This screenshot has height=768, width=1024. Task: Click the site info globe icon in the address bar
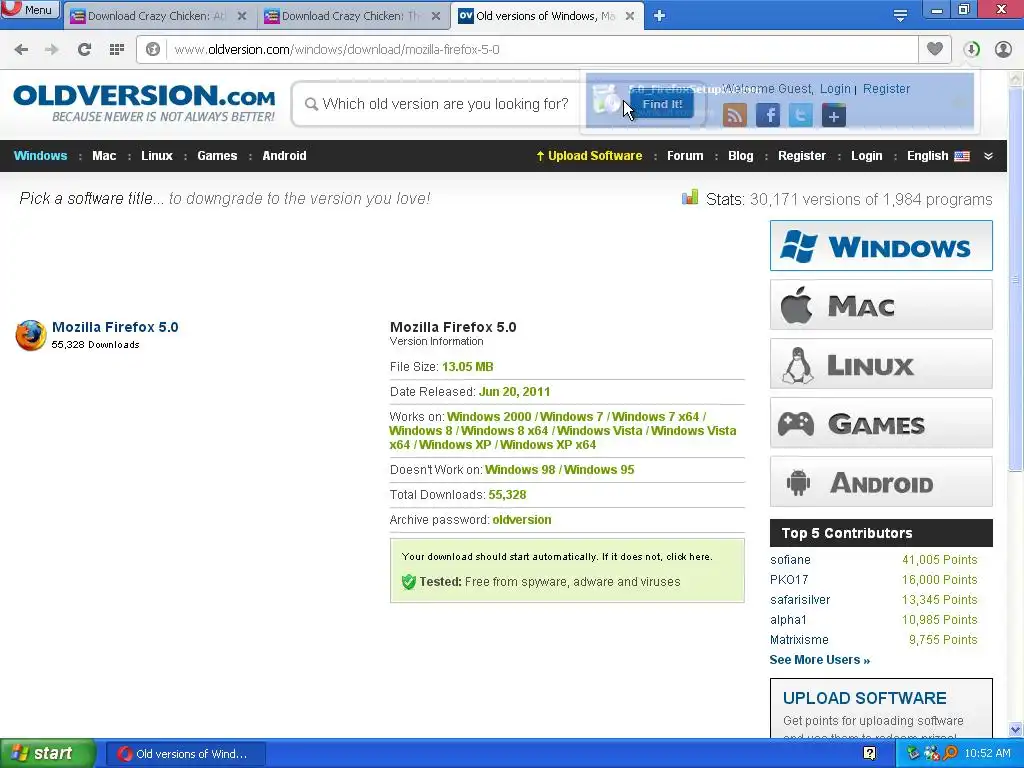click(153, 50)
